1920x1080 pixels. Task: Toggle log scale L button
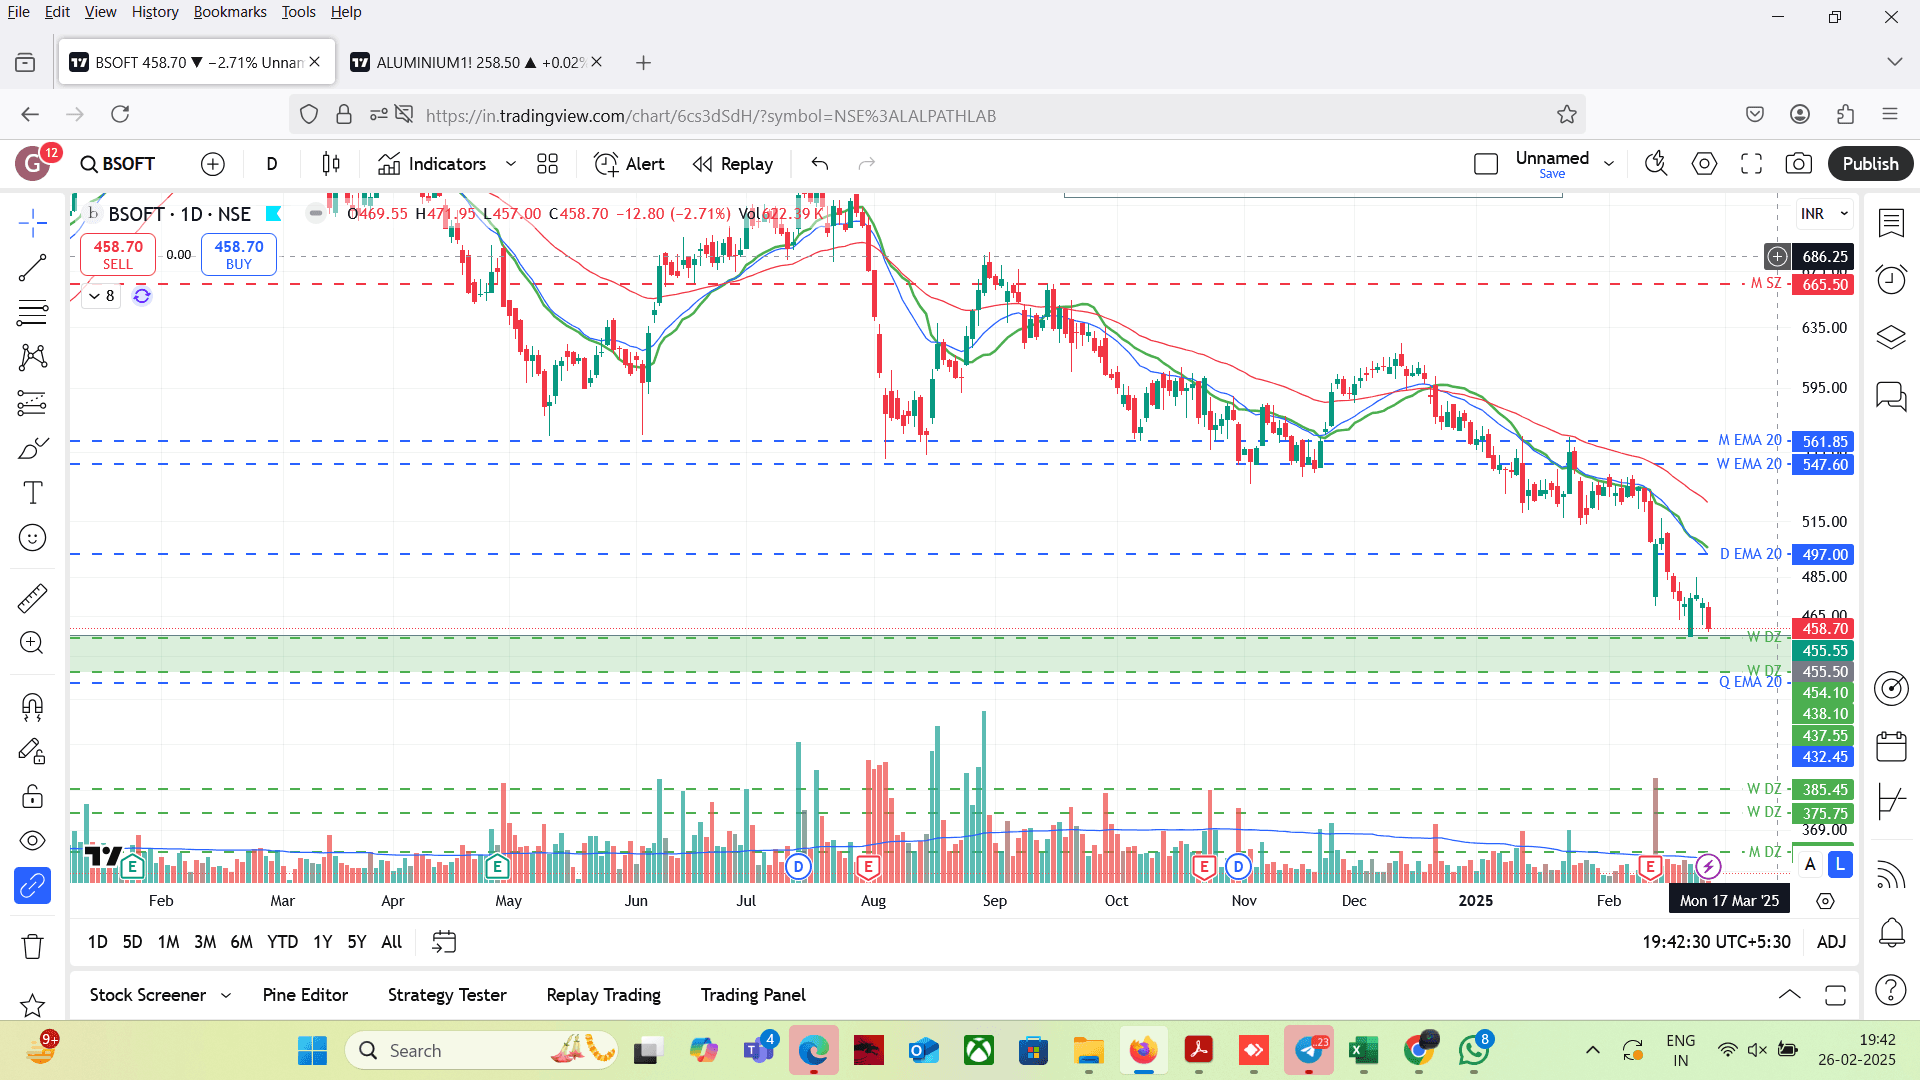[1840, 864]
